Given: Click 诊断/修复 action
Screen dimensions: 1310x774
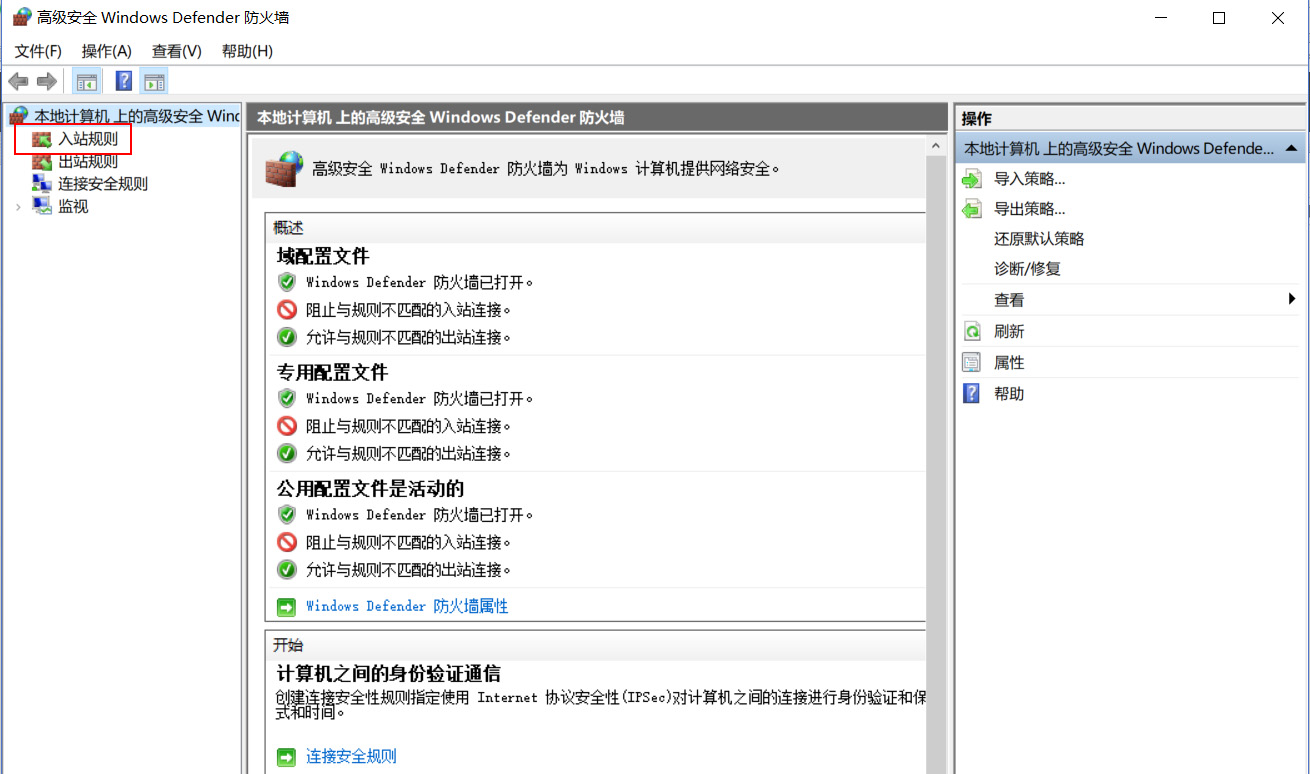Looking at the screenshot, I should coord(1027,269).
